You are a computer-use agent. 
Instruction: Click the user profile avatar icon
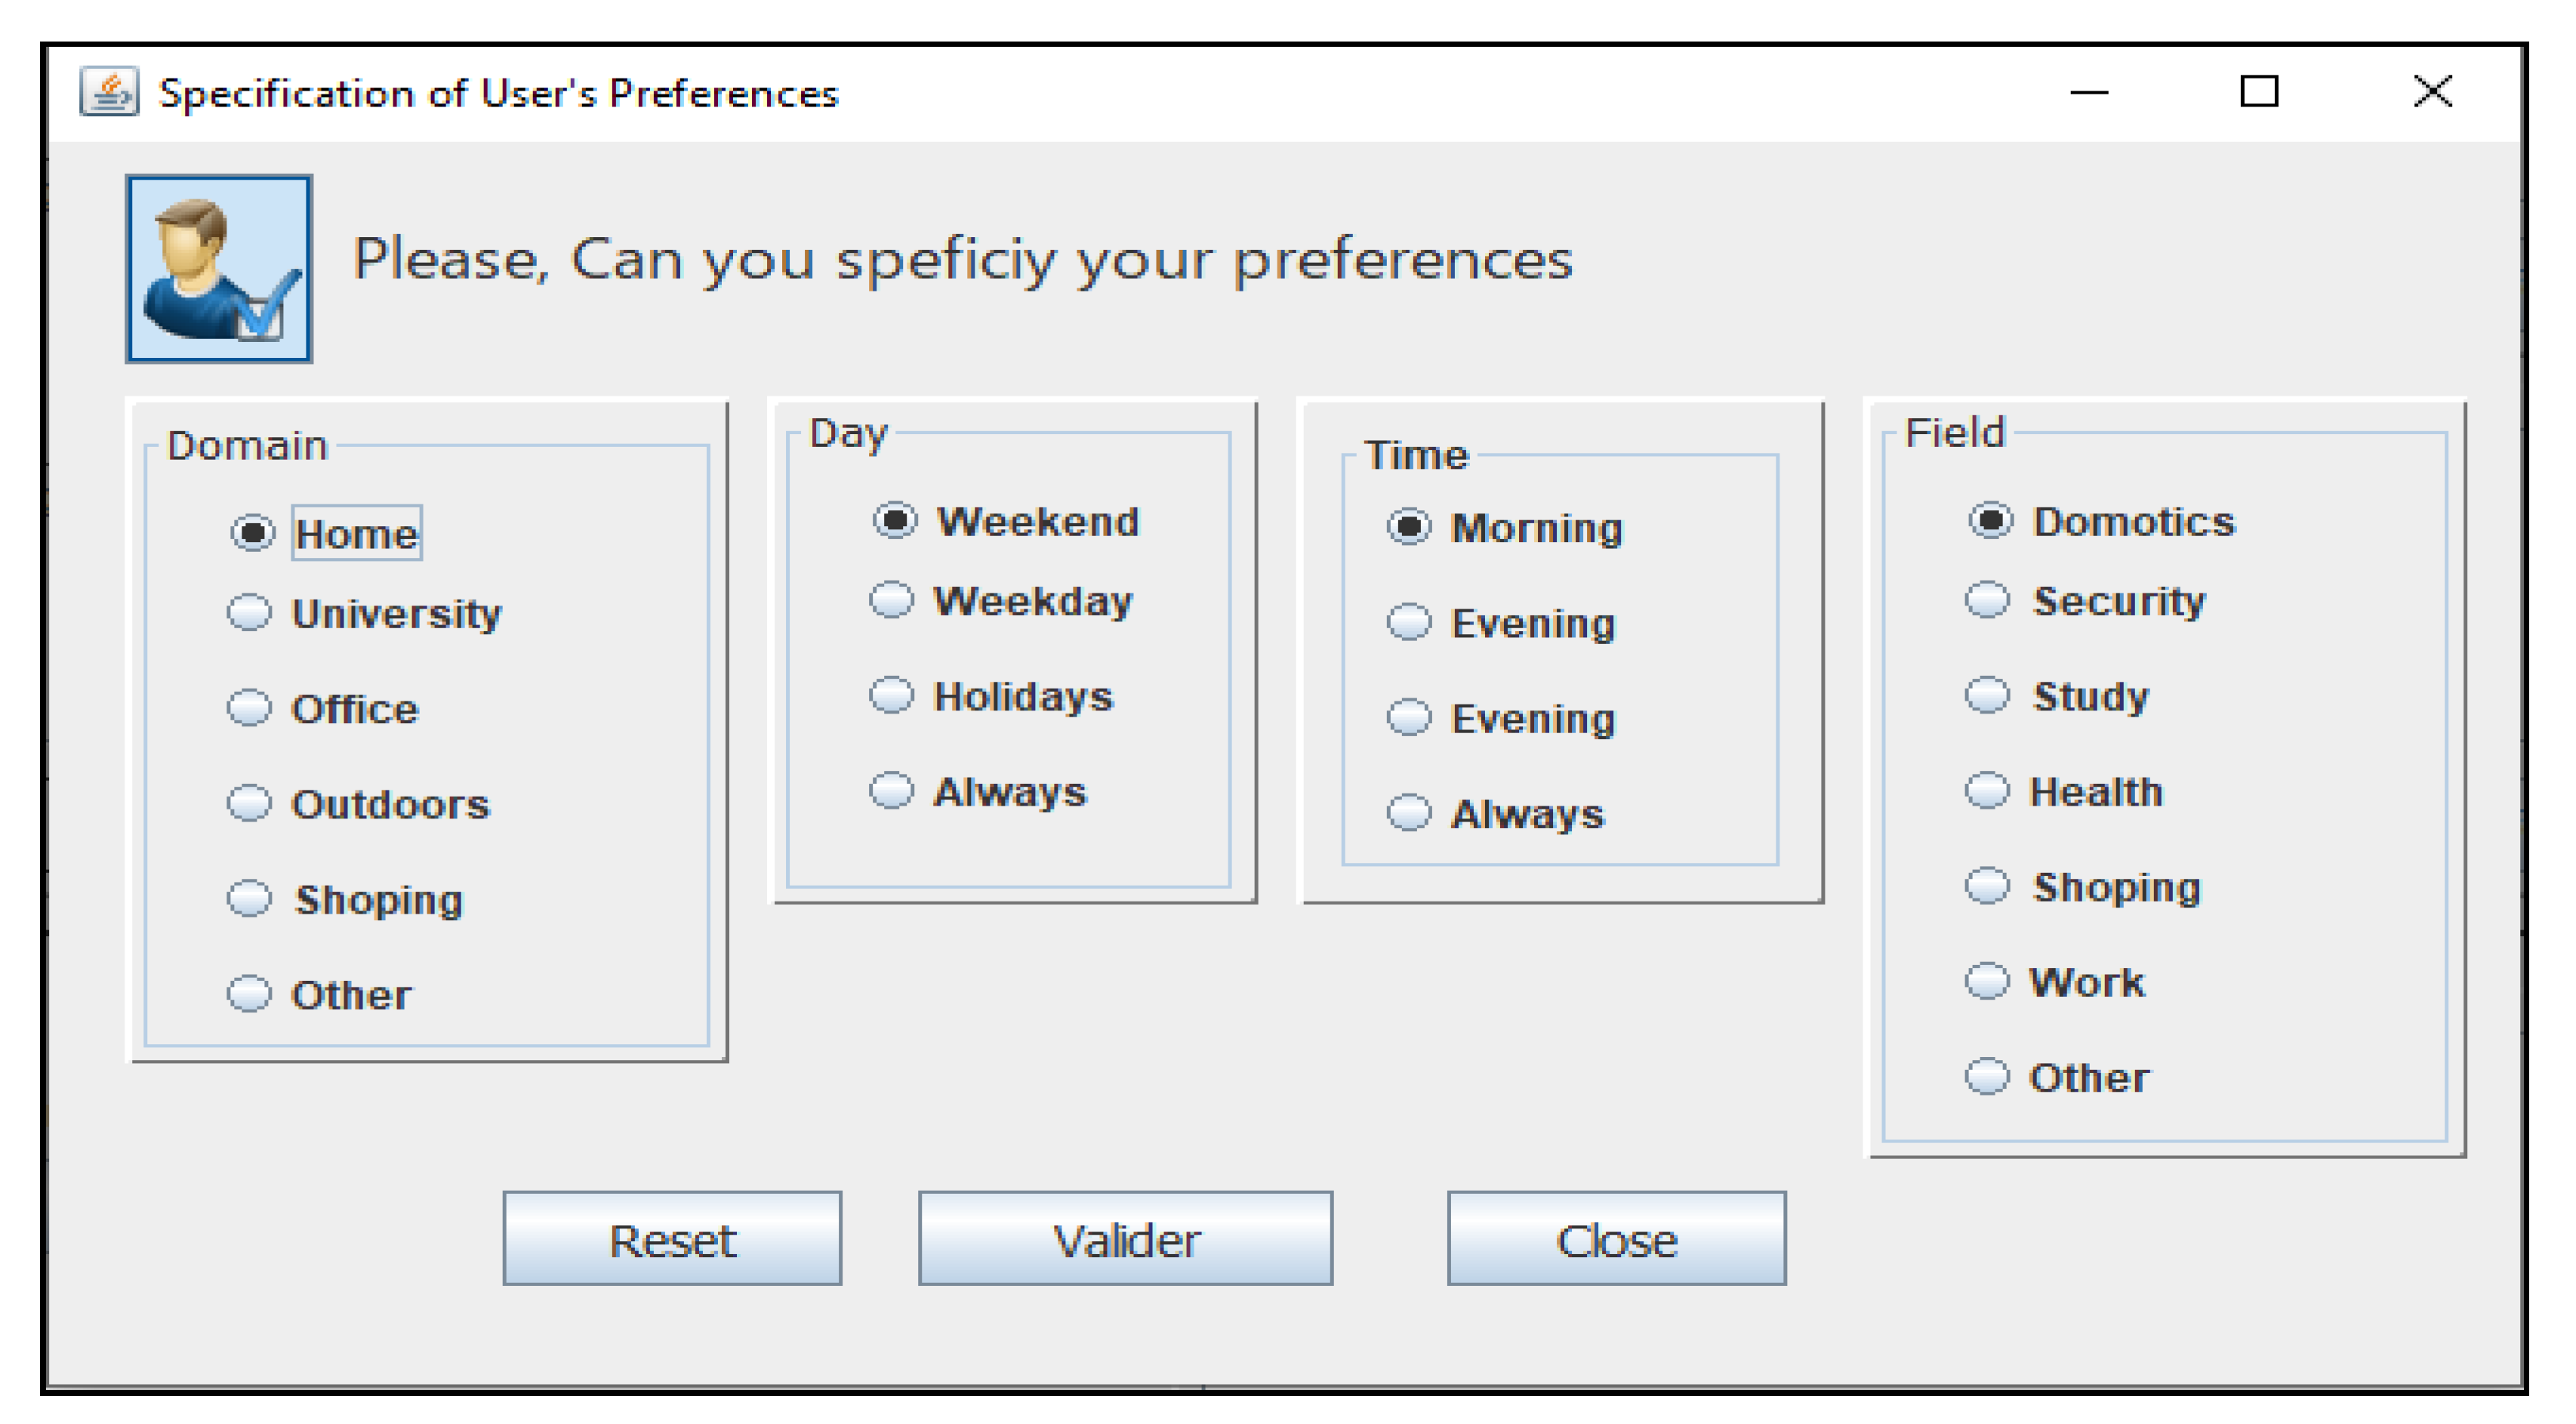click(218, 268)
